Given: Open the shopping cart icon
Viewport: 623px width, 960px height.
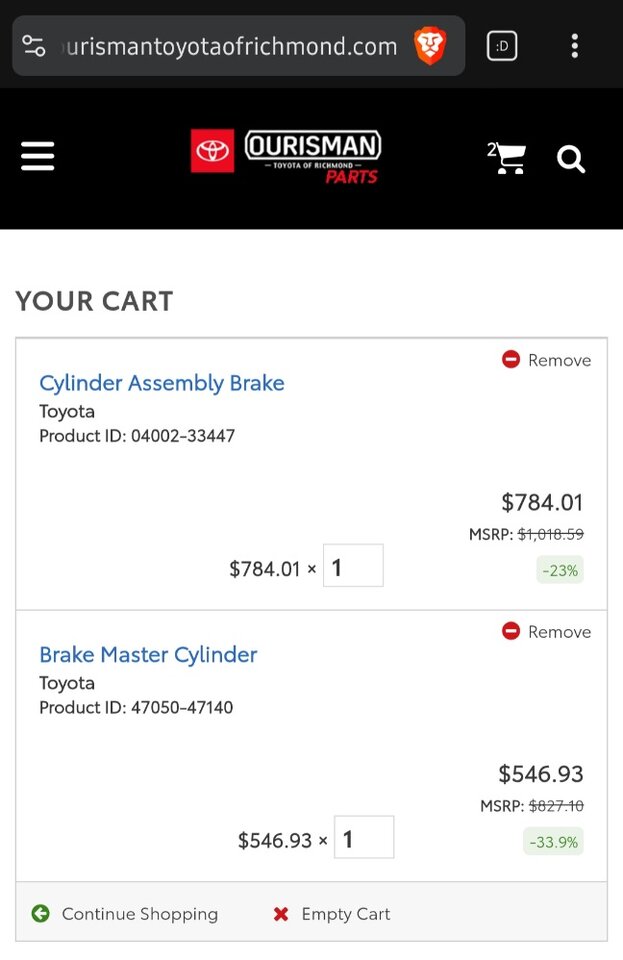Looking at the screenshot, I should 508,158.
